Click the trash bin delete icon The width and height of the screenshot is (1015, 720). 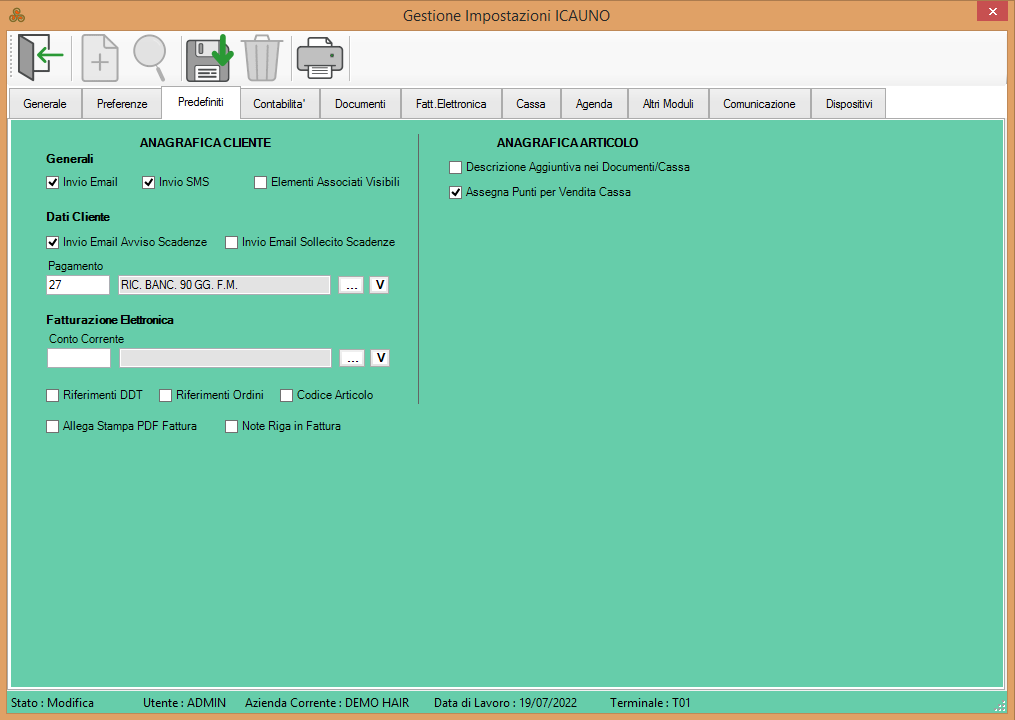coord(262,58)
